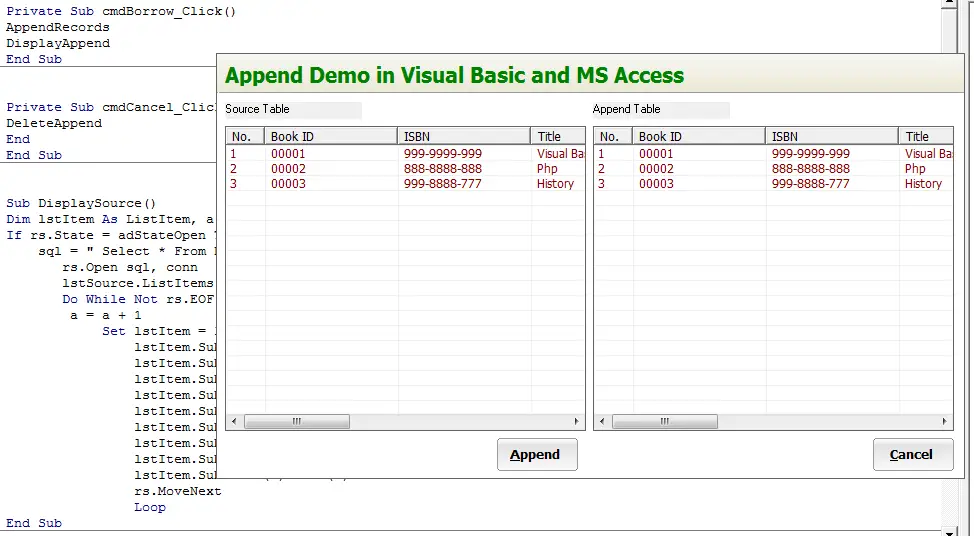Click Append Table No. column header
The width and height of the screenshot is (974, 536).
click(x=613, y=136)
